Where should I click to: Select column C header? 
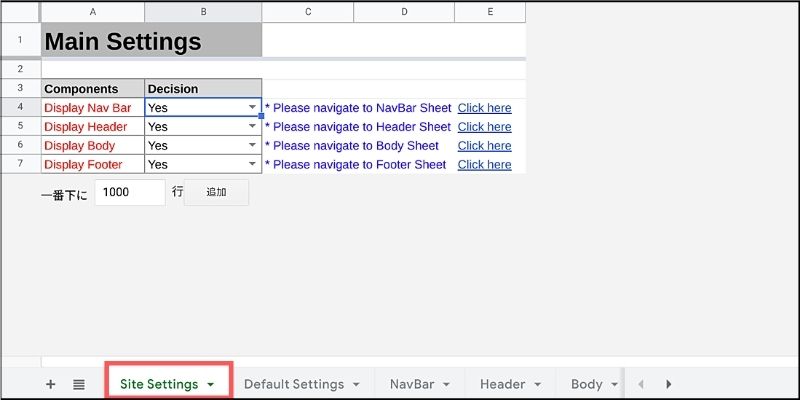coord(308,12)
